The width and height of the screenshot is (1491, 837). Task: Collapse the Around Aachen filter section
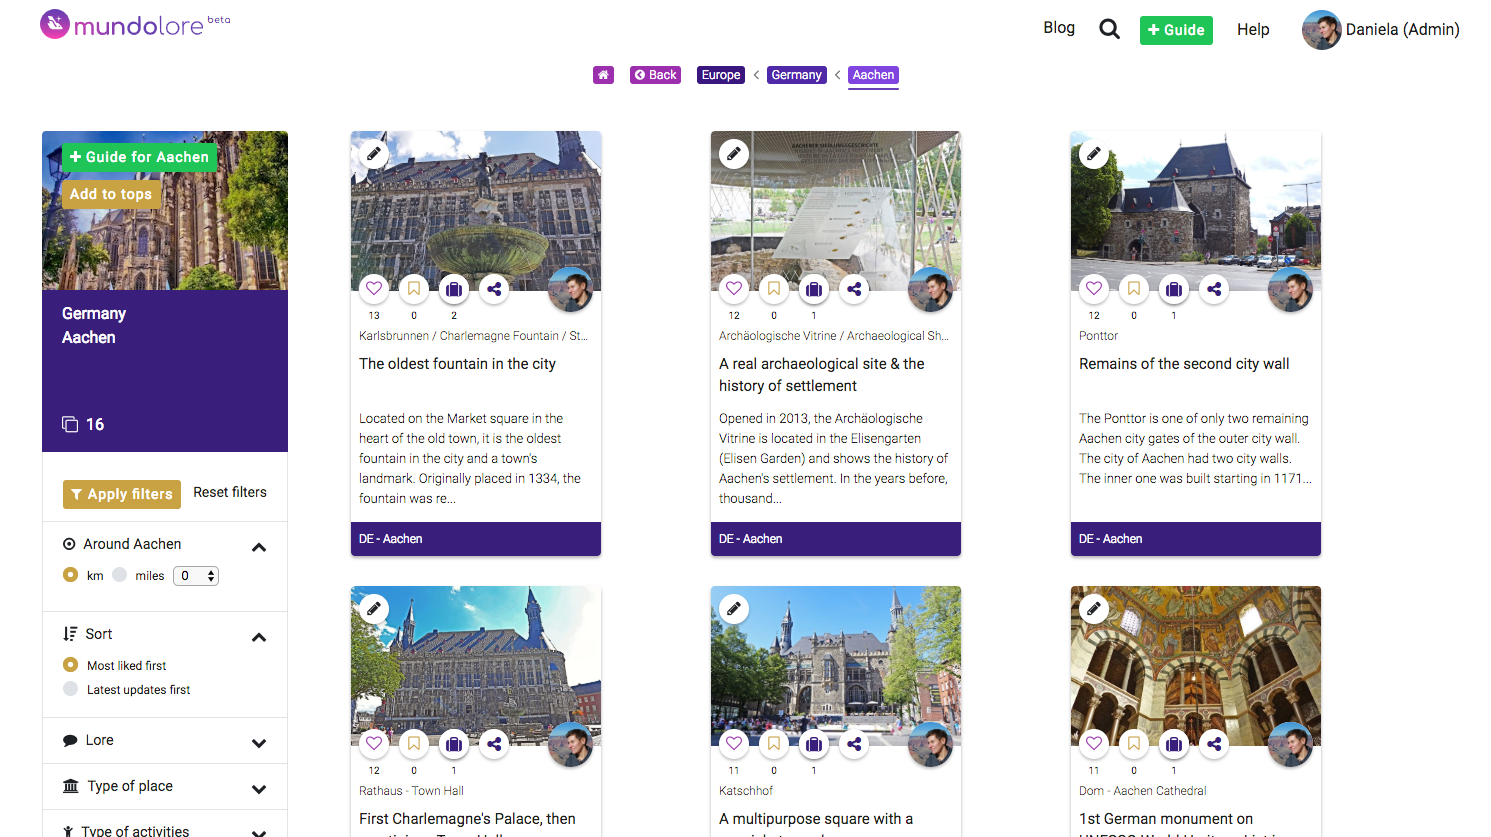(x=259, y=547)
